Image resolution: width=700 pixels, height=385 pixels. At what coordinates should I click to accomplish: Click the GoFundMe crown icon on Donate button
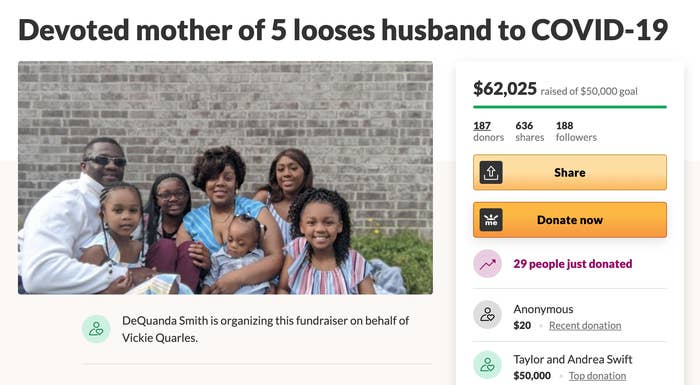(x=491, y=220)
